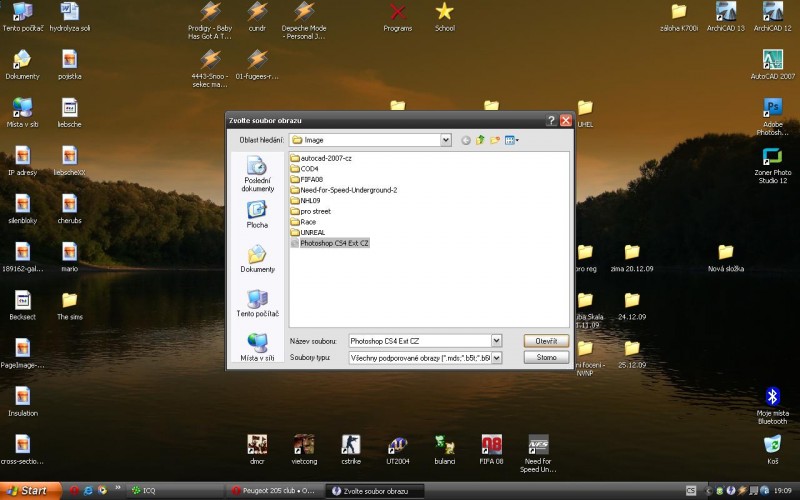Click the Otevřít button
800x500 pixels.
click(546, 341)
